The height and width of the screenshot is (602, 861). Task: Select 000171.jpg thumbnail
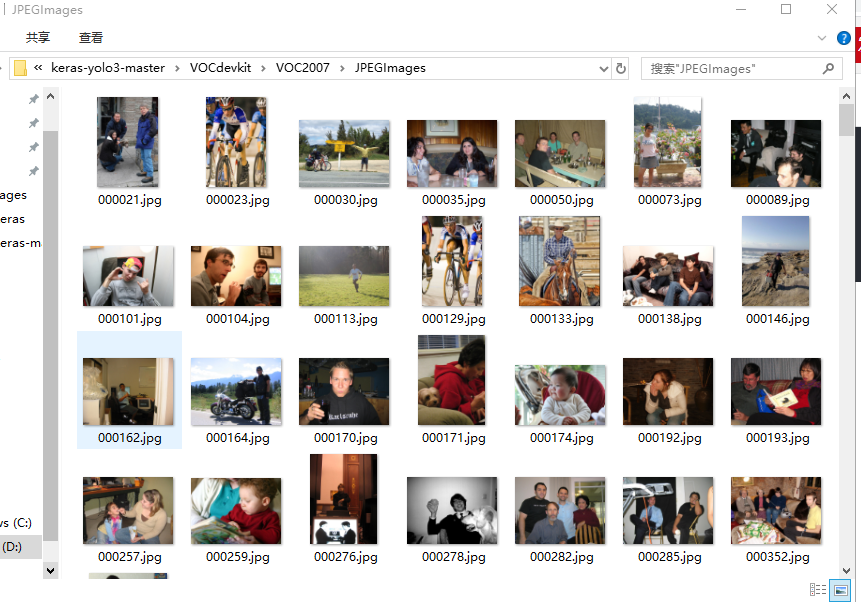point(452,380)
